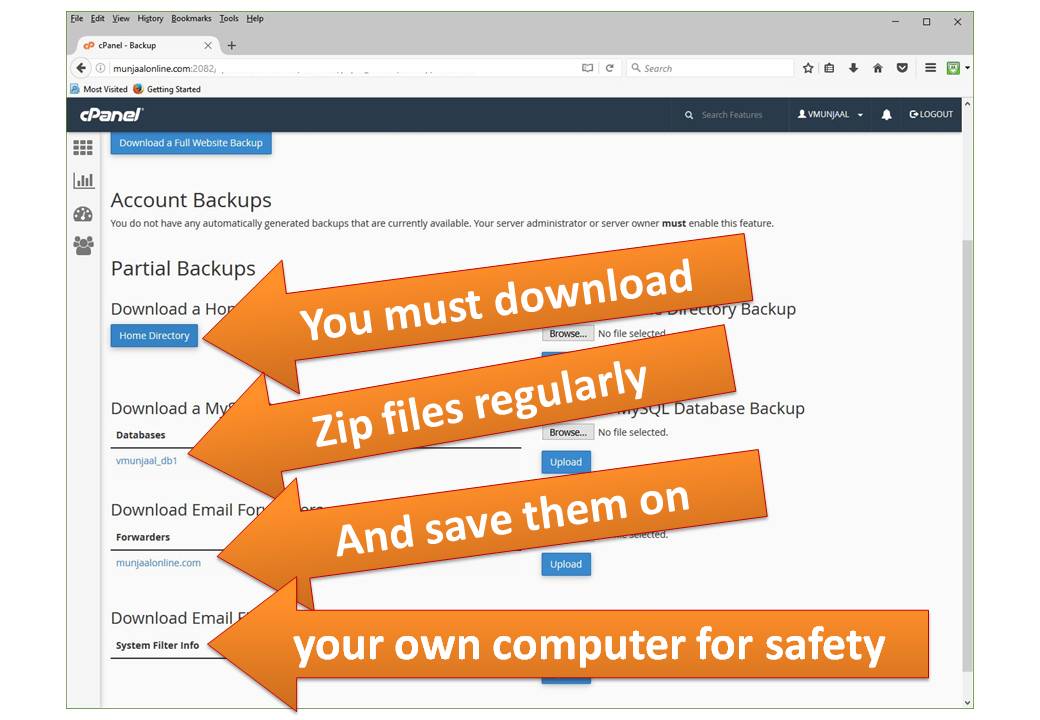Download munjaalonline.com forwarders link
1040x720 pixels.
[158, 562]
